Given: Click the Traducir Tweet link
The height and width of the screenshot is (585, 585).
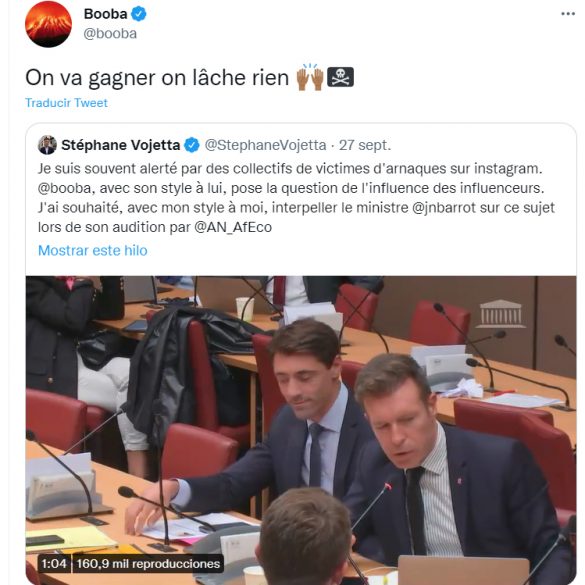Looking at the screenshot, I should click(x=66, y=103).
